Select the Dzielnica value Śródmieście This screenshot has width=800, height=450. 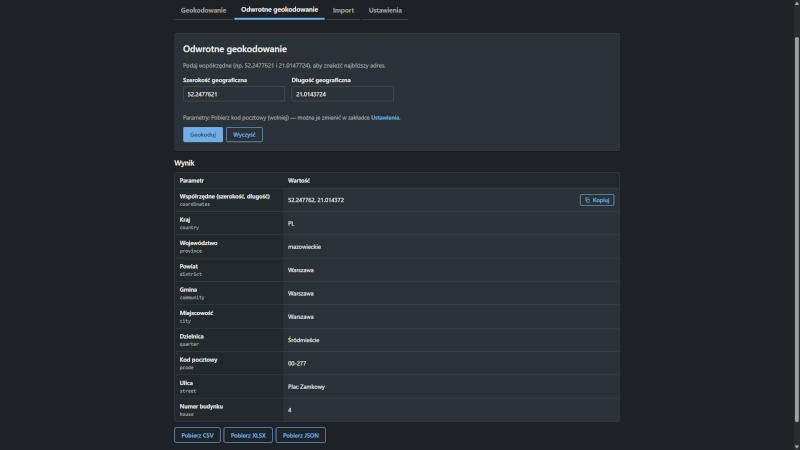[304, 340]
